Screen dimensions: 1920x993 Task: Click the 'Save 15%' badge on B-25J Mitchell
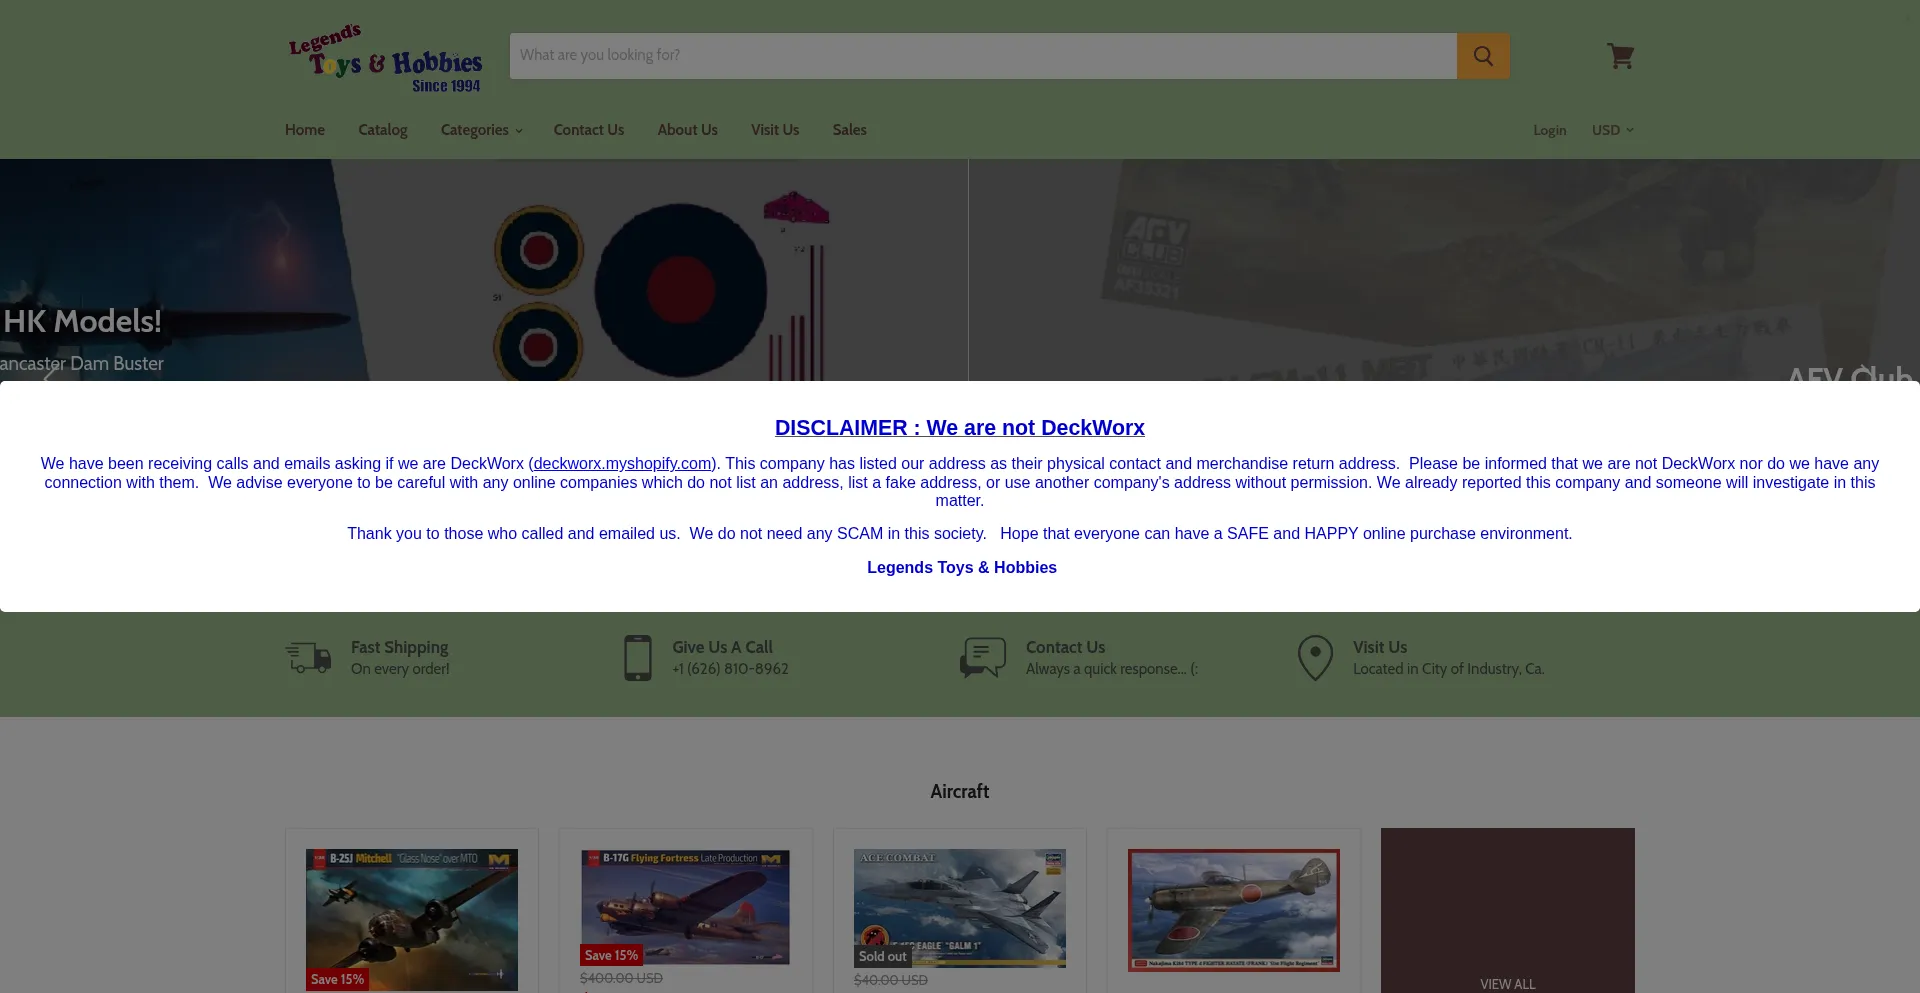click(x=337, y=979)
